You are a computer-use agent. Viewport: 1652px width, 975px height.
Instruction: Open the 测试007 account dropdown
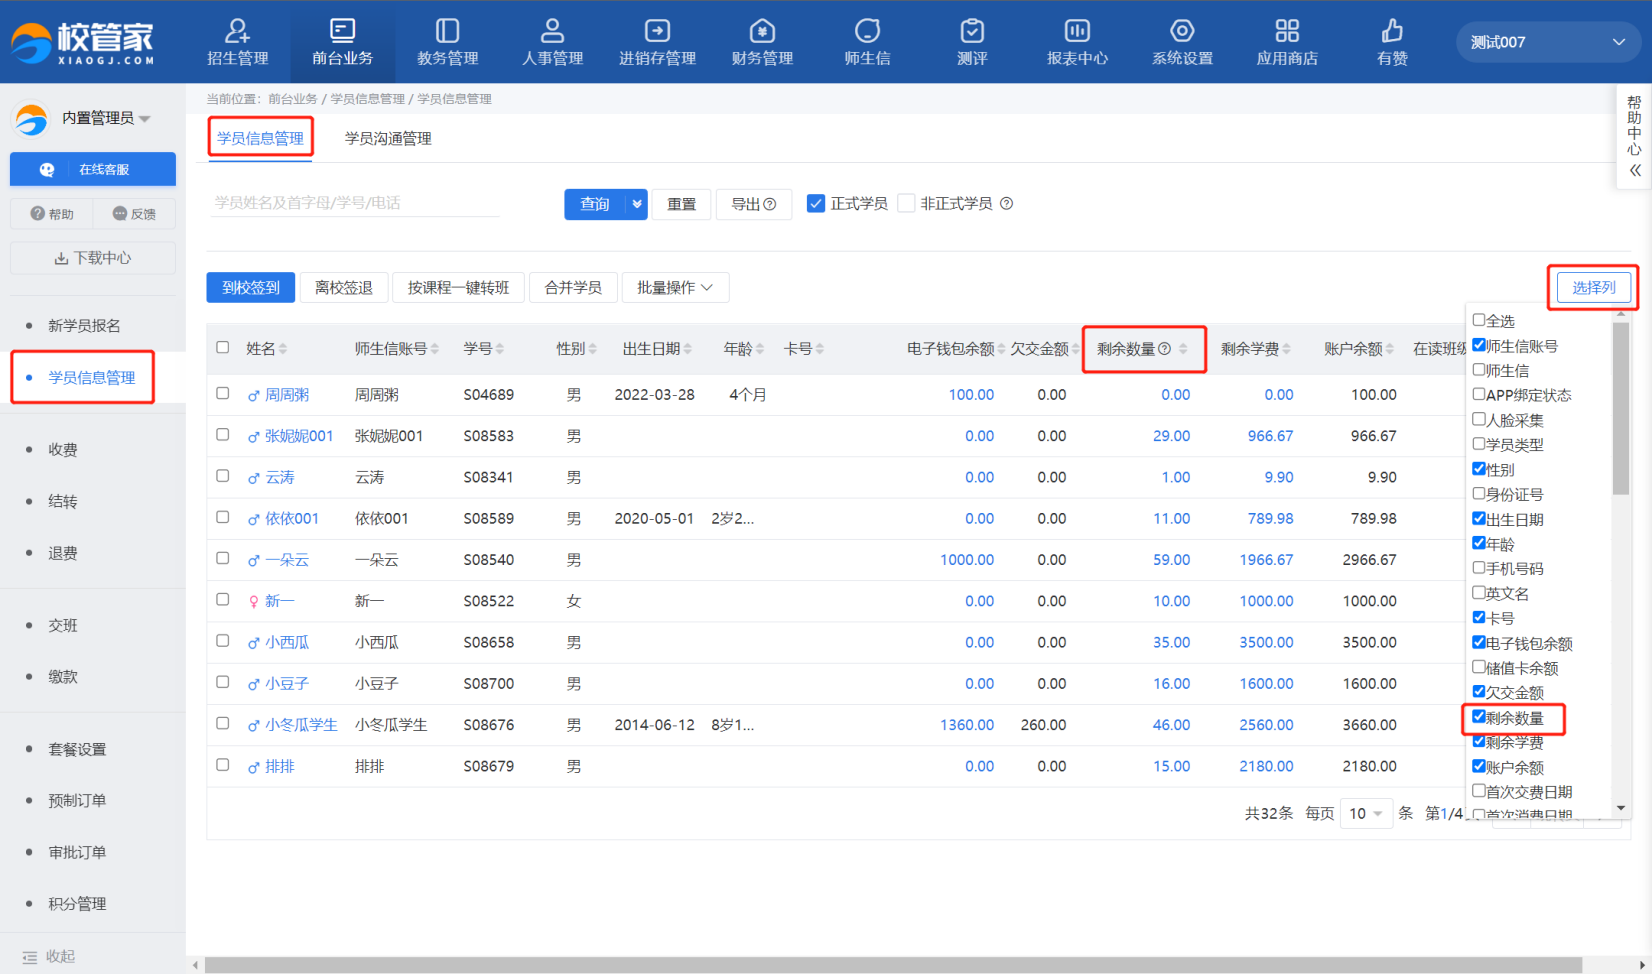(1547, 42)
